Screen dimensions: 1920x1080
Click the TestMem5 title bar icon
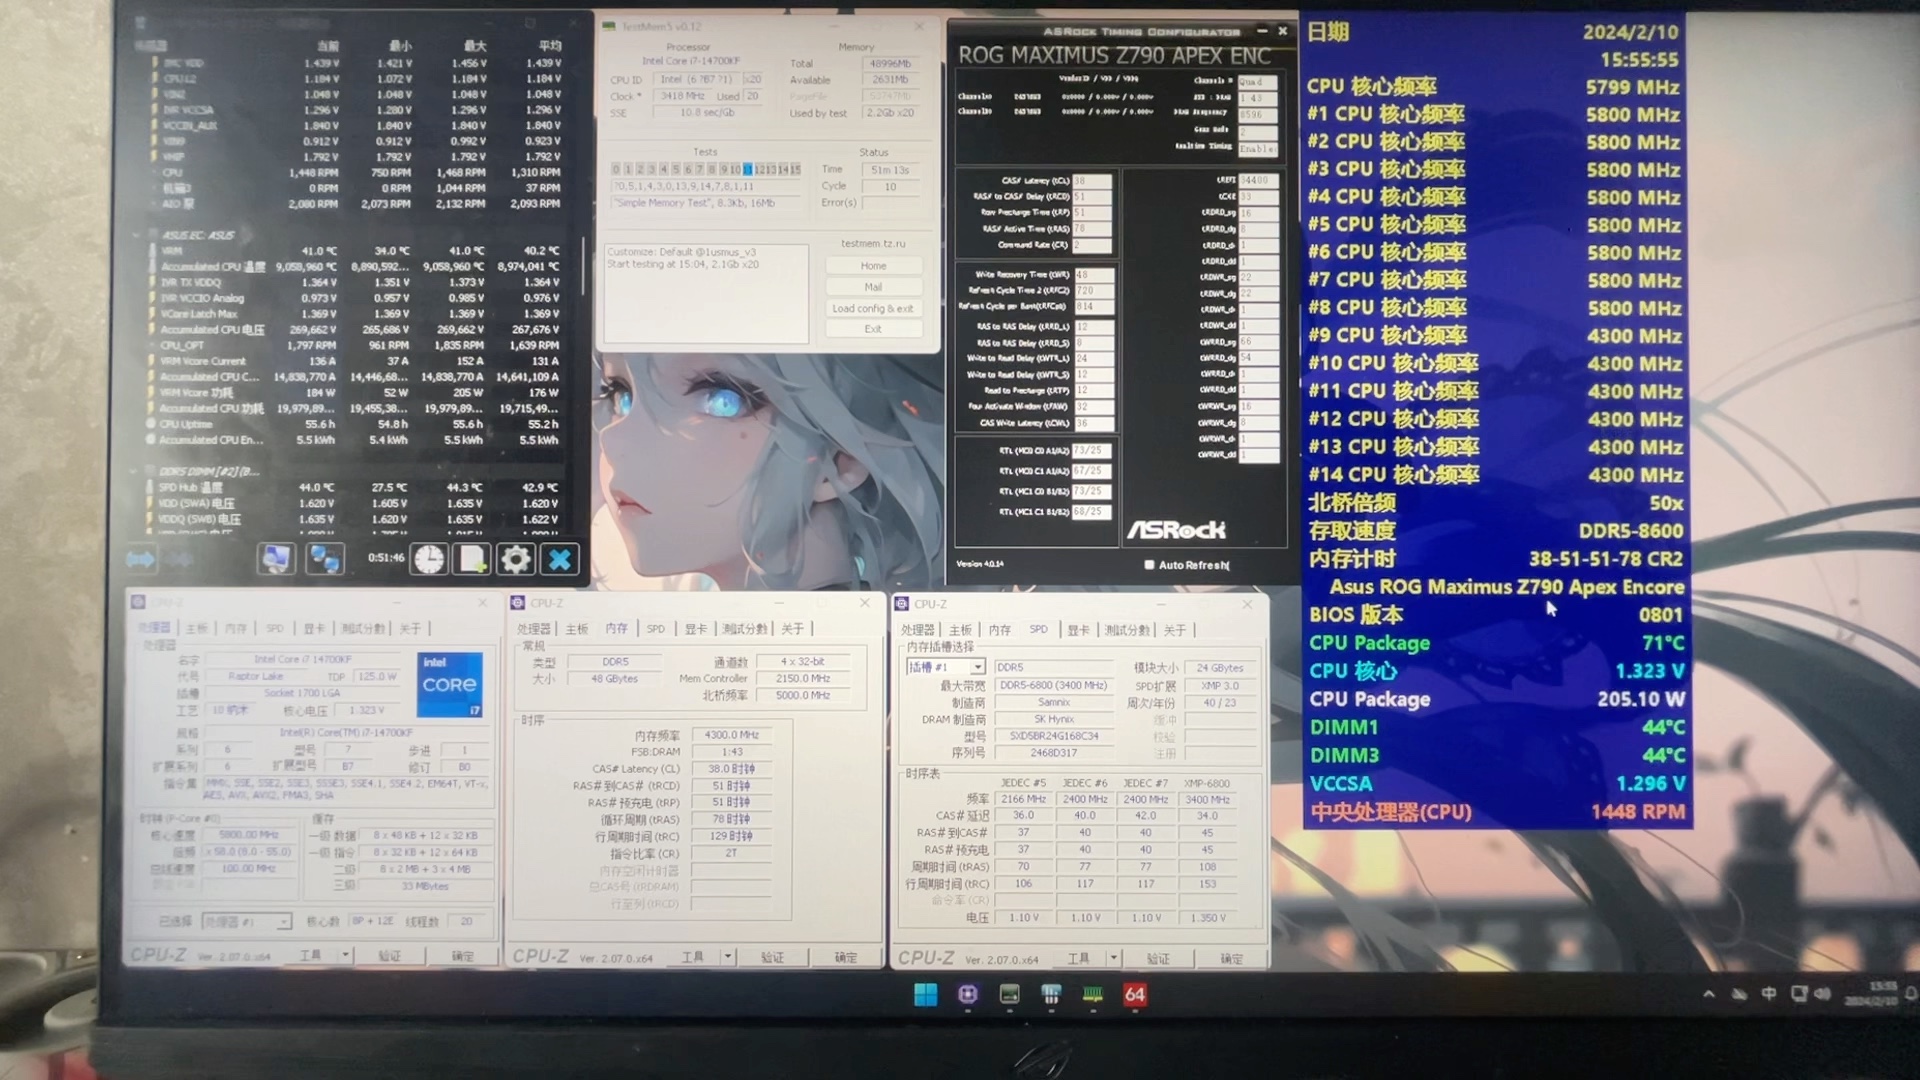tap(608, 26)
